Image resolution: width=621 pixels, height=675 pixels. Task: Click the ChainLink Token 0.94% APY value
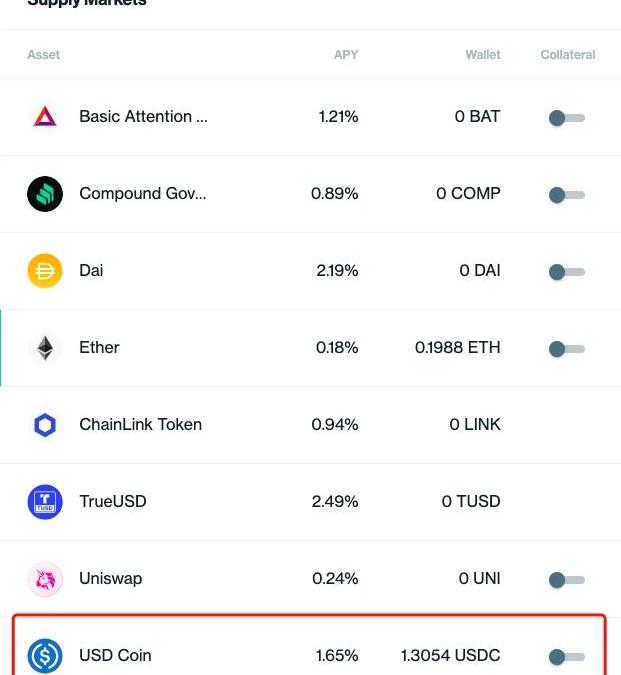[334, 425]
